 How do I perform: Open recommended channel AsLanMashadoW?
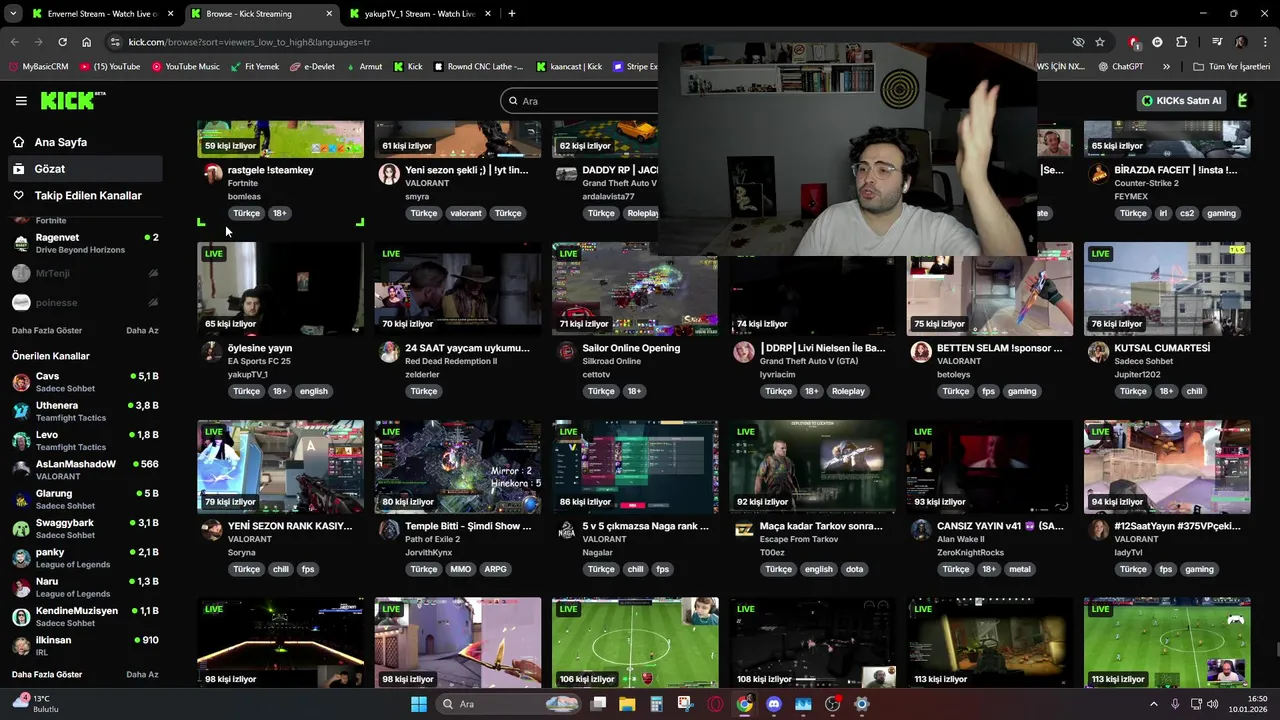pos(85,470)
